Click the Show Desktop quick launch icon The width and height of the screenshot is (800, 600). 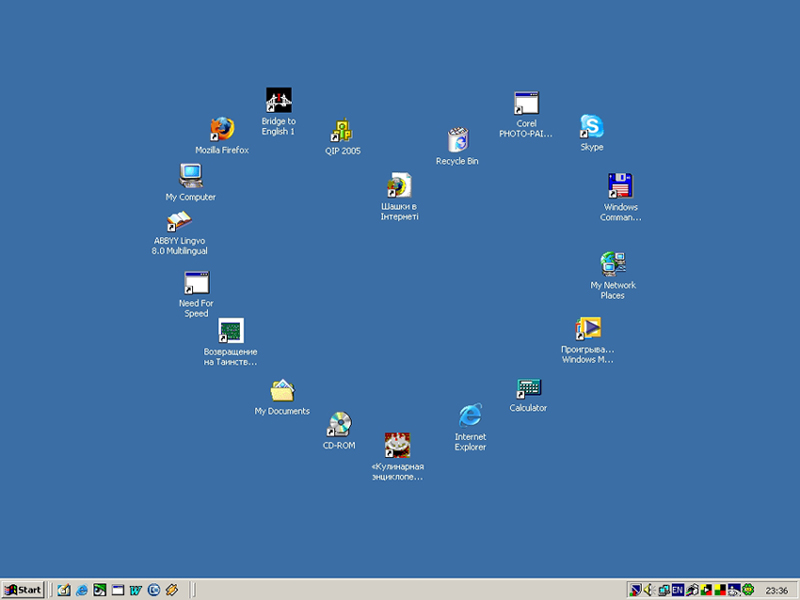[64, 590]
